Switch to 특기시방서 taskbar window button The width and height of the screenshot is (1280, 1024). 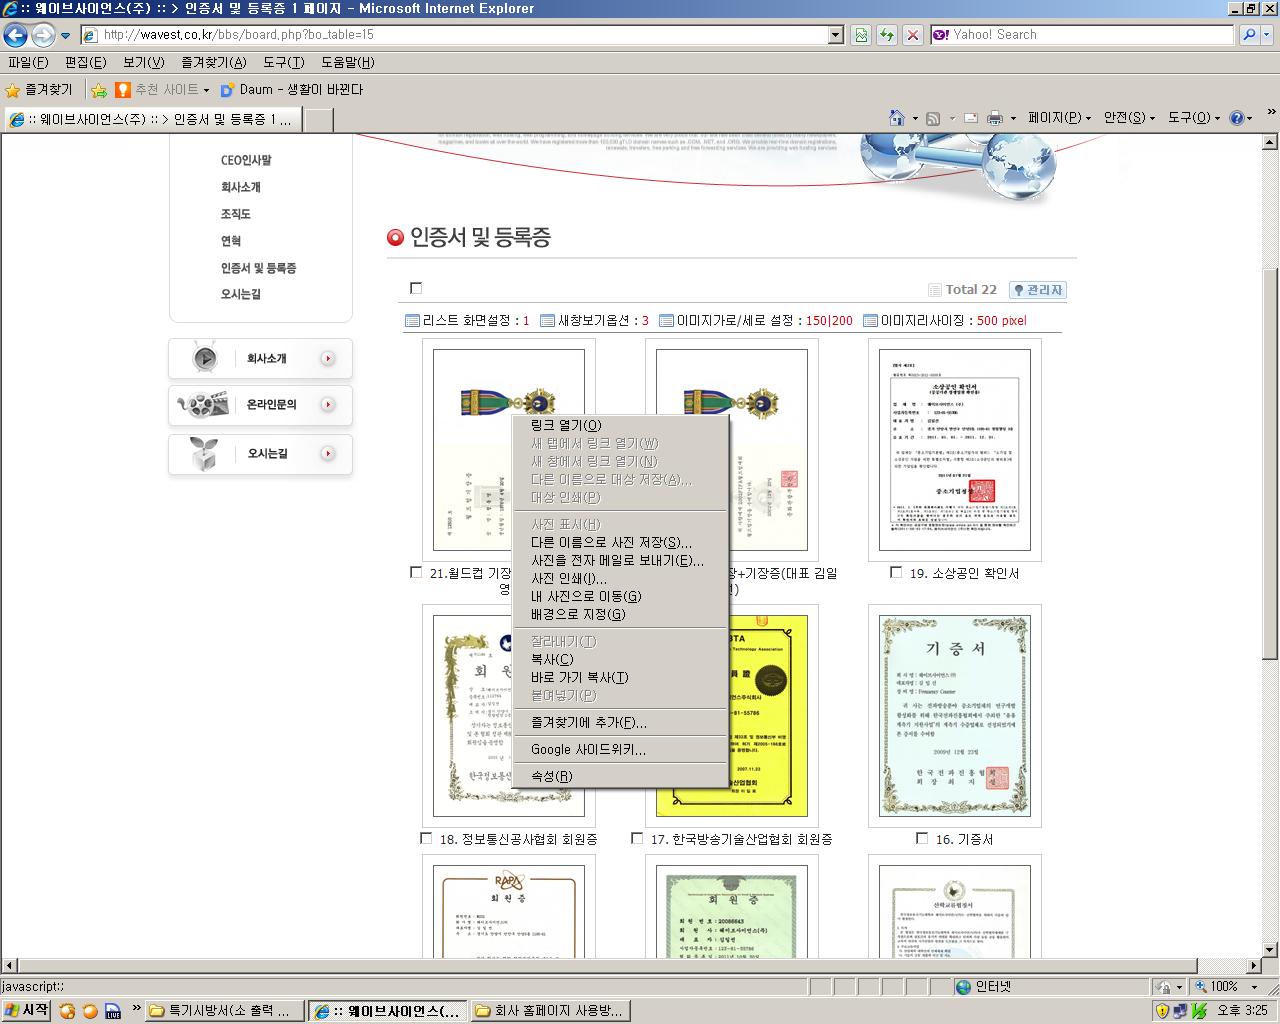(x=225, y=1011)
